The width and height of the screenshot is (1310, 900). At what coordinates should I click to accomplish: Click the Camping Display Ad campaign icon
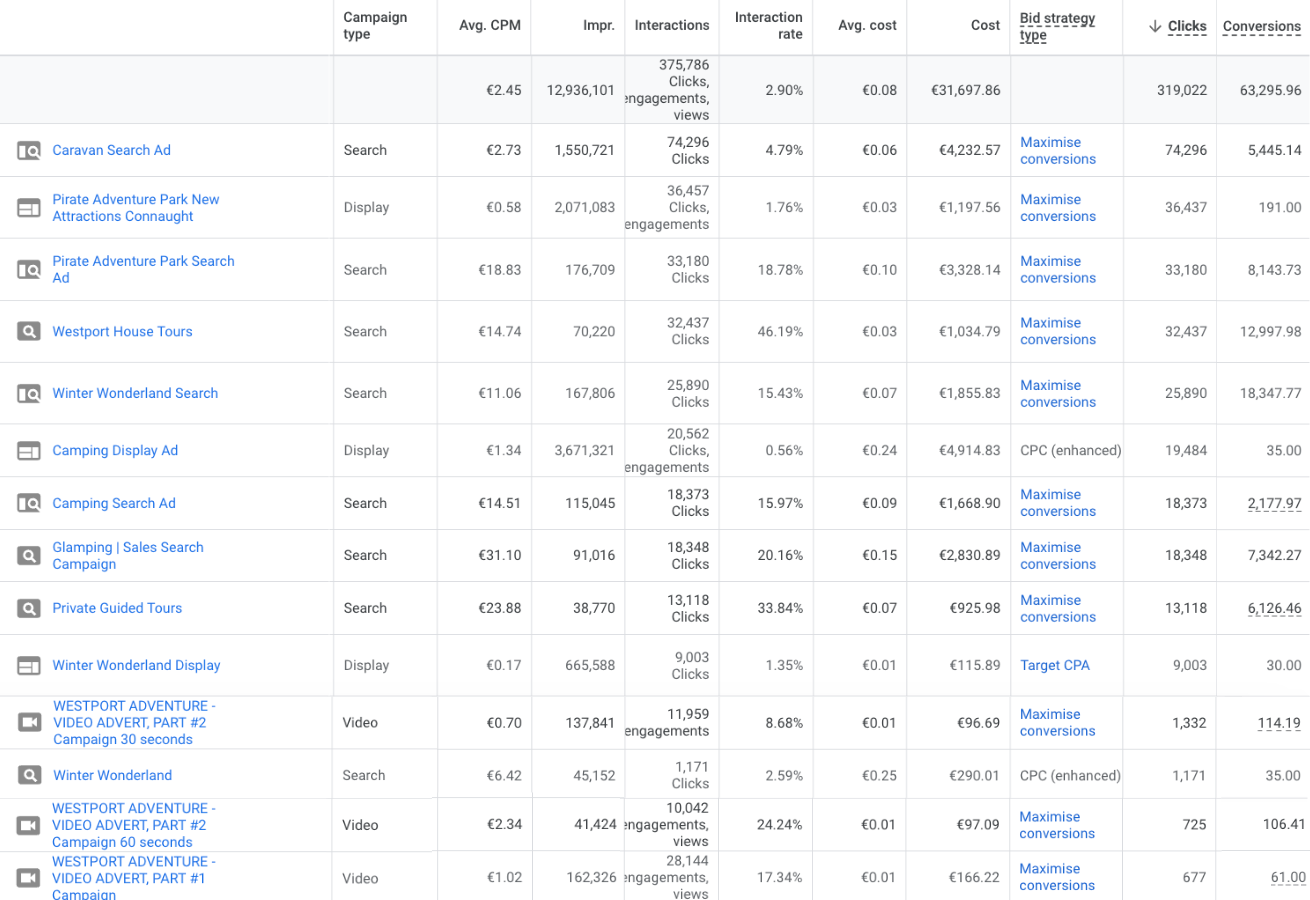click(28, 451)
